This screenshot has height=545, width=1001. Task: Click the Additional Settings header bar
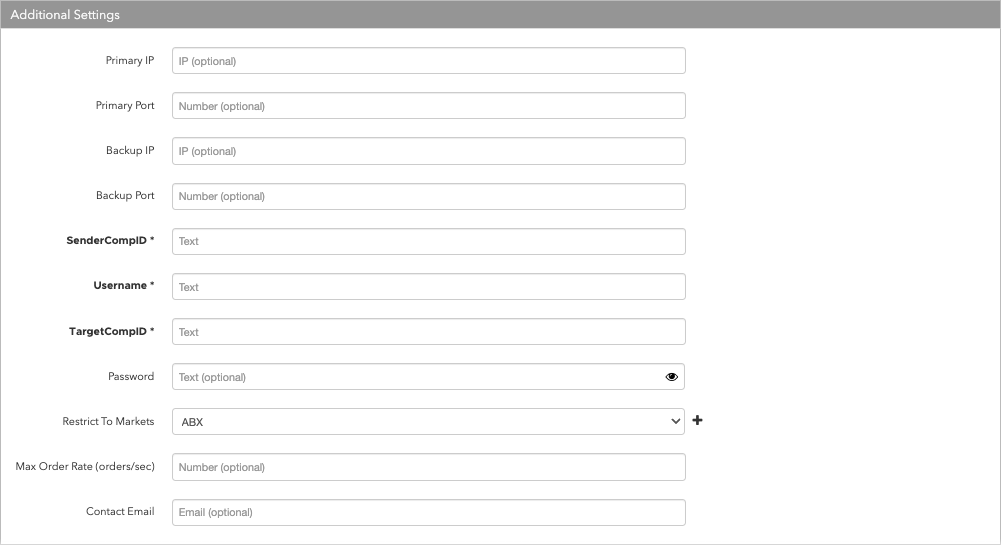click(500, 14)
